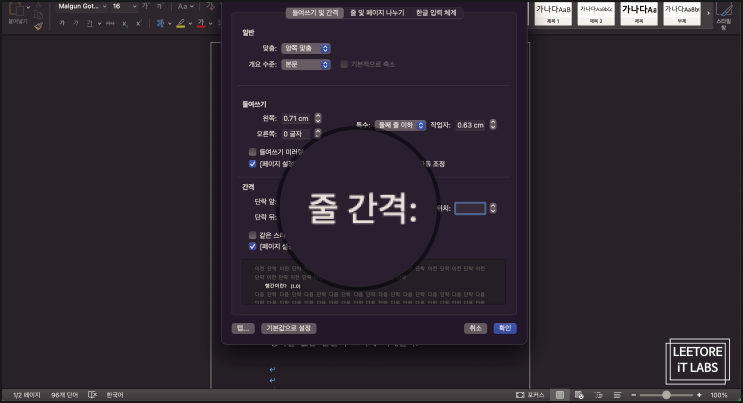This screenshot has height=403, width=743.
Task: Toggle the 들여쓰기 미러링 checkbox
Action: point(253,152)
